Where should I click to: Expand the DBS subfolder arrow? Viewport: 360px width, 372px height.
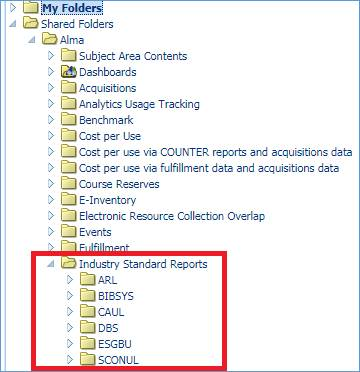(x=70, y=328)
